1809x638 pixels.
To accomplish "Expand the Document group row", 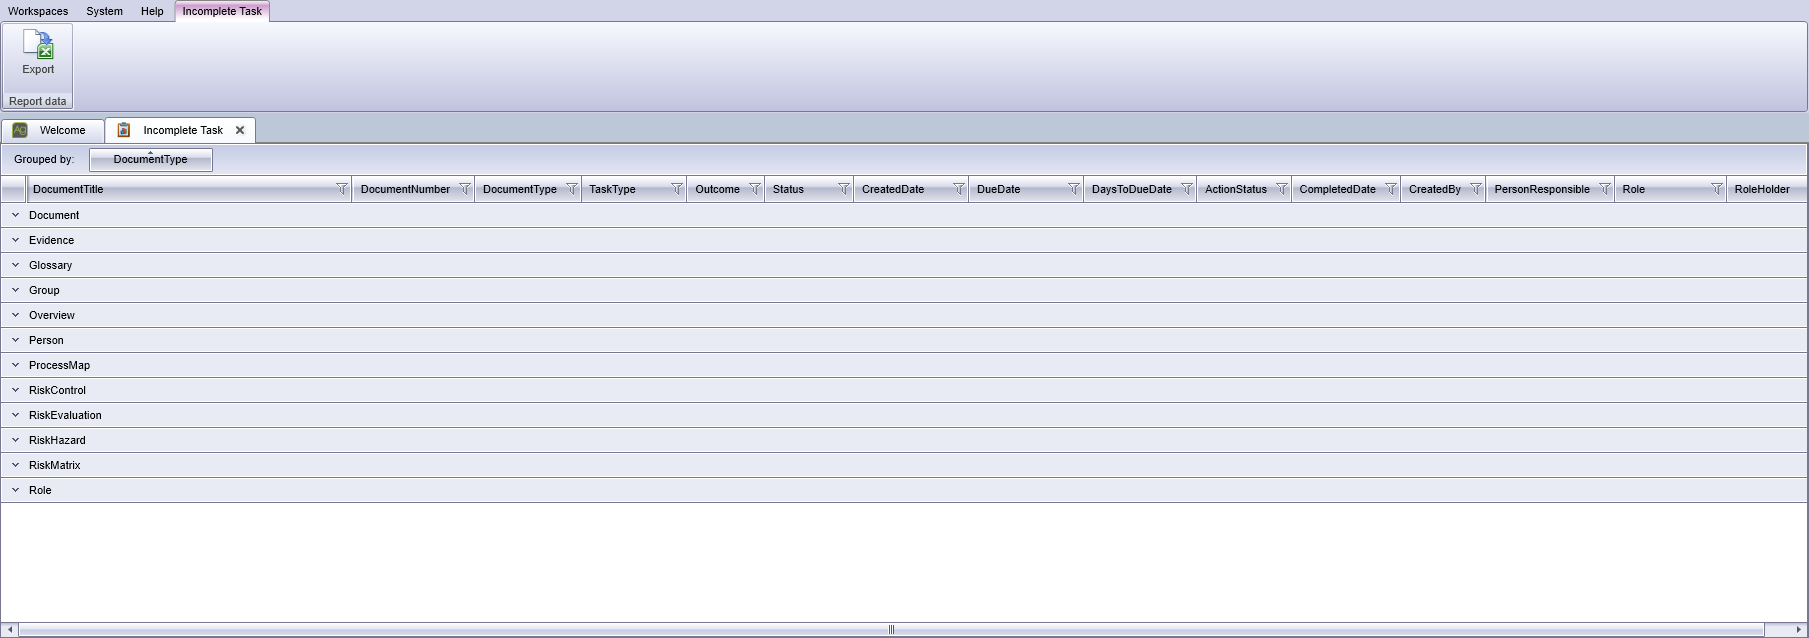I will pos(15,215).
